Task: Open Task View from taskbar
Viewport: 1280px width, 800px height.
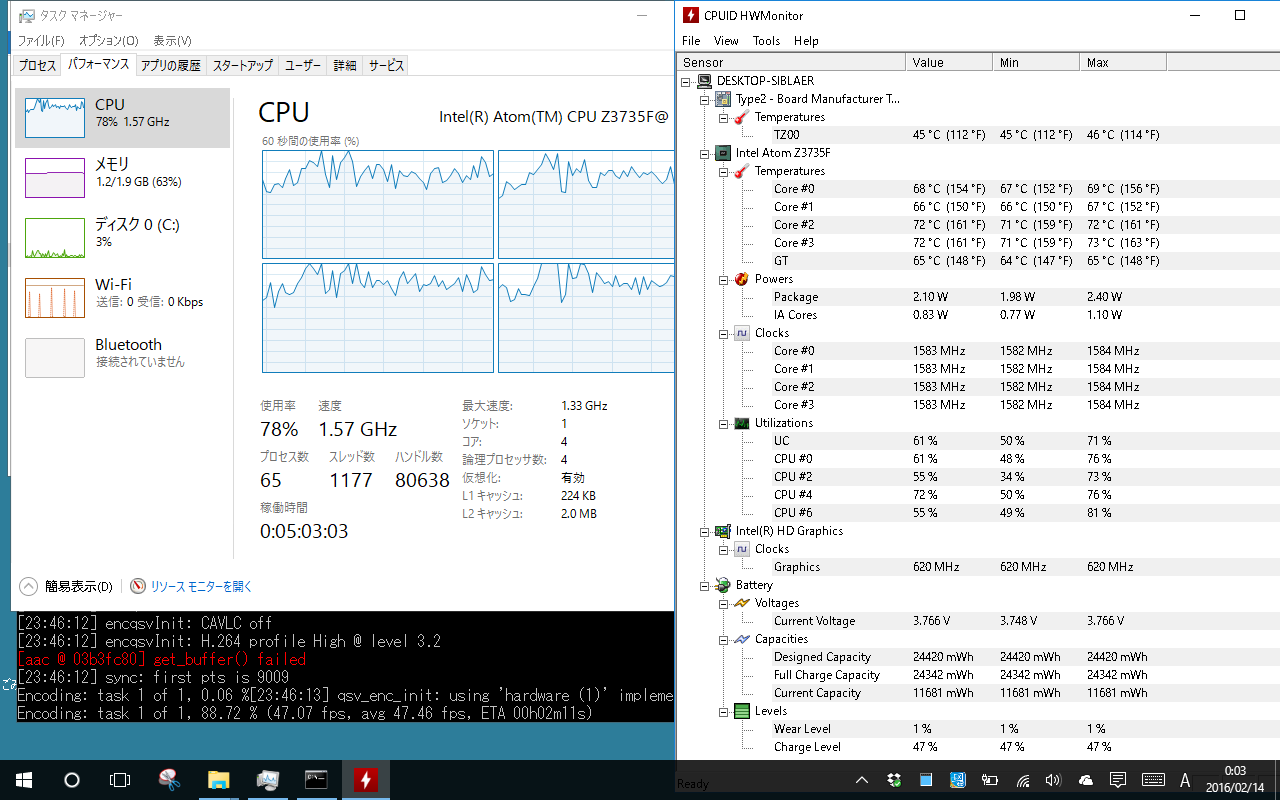Action: click(x=120, y=780)
